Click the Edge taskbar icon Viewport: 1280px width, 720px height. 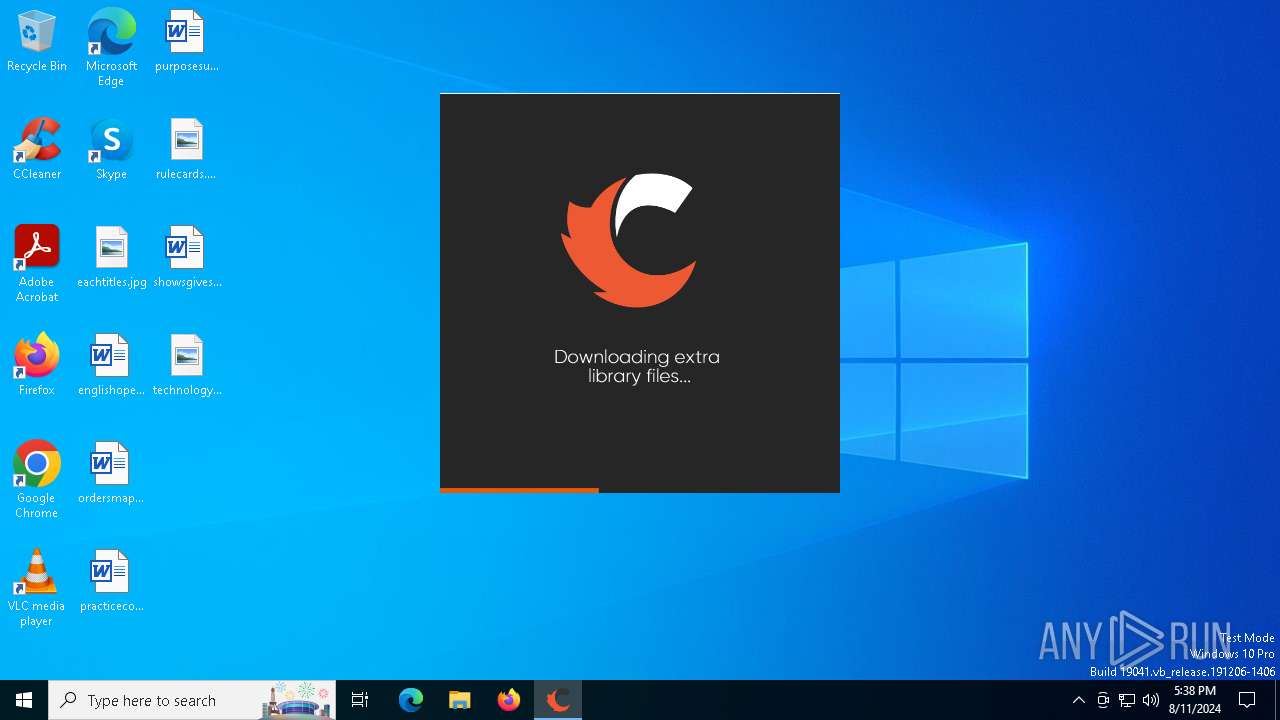pos(411,700)
